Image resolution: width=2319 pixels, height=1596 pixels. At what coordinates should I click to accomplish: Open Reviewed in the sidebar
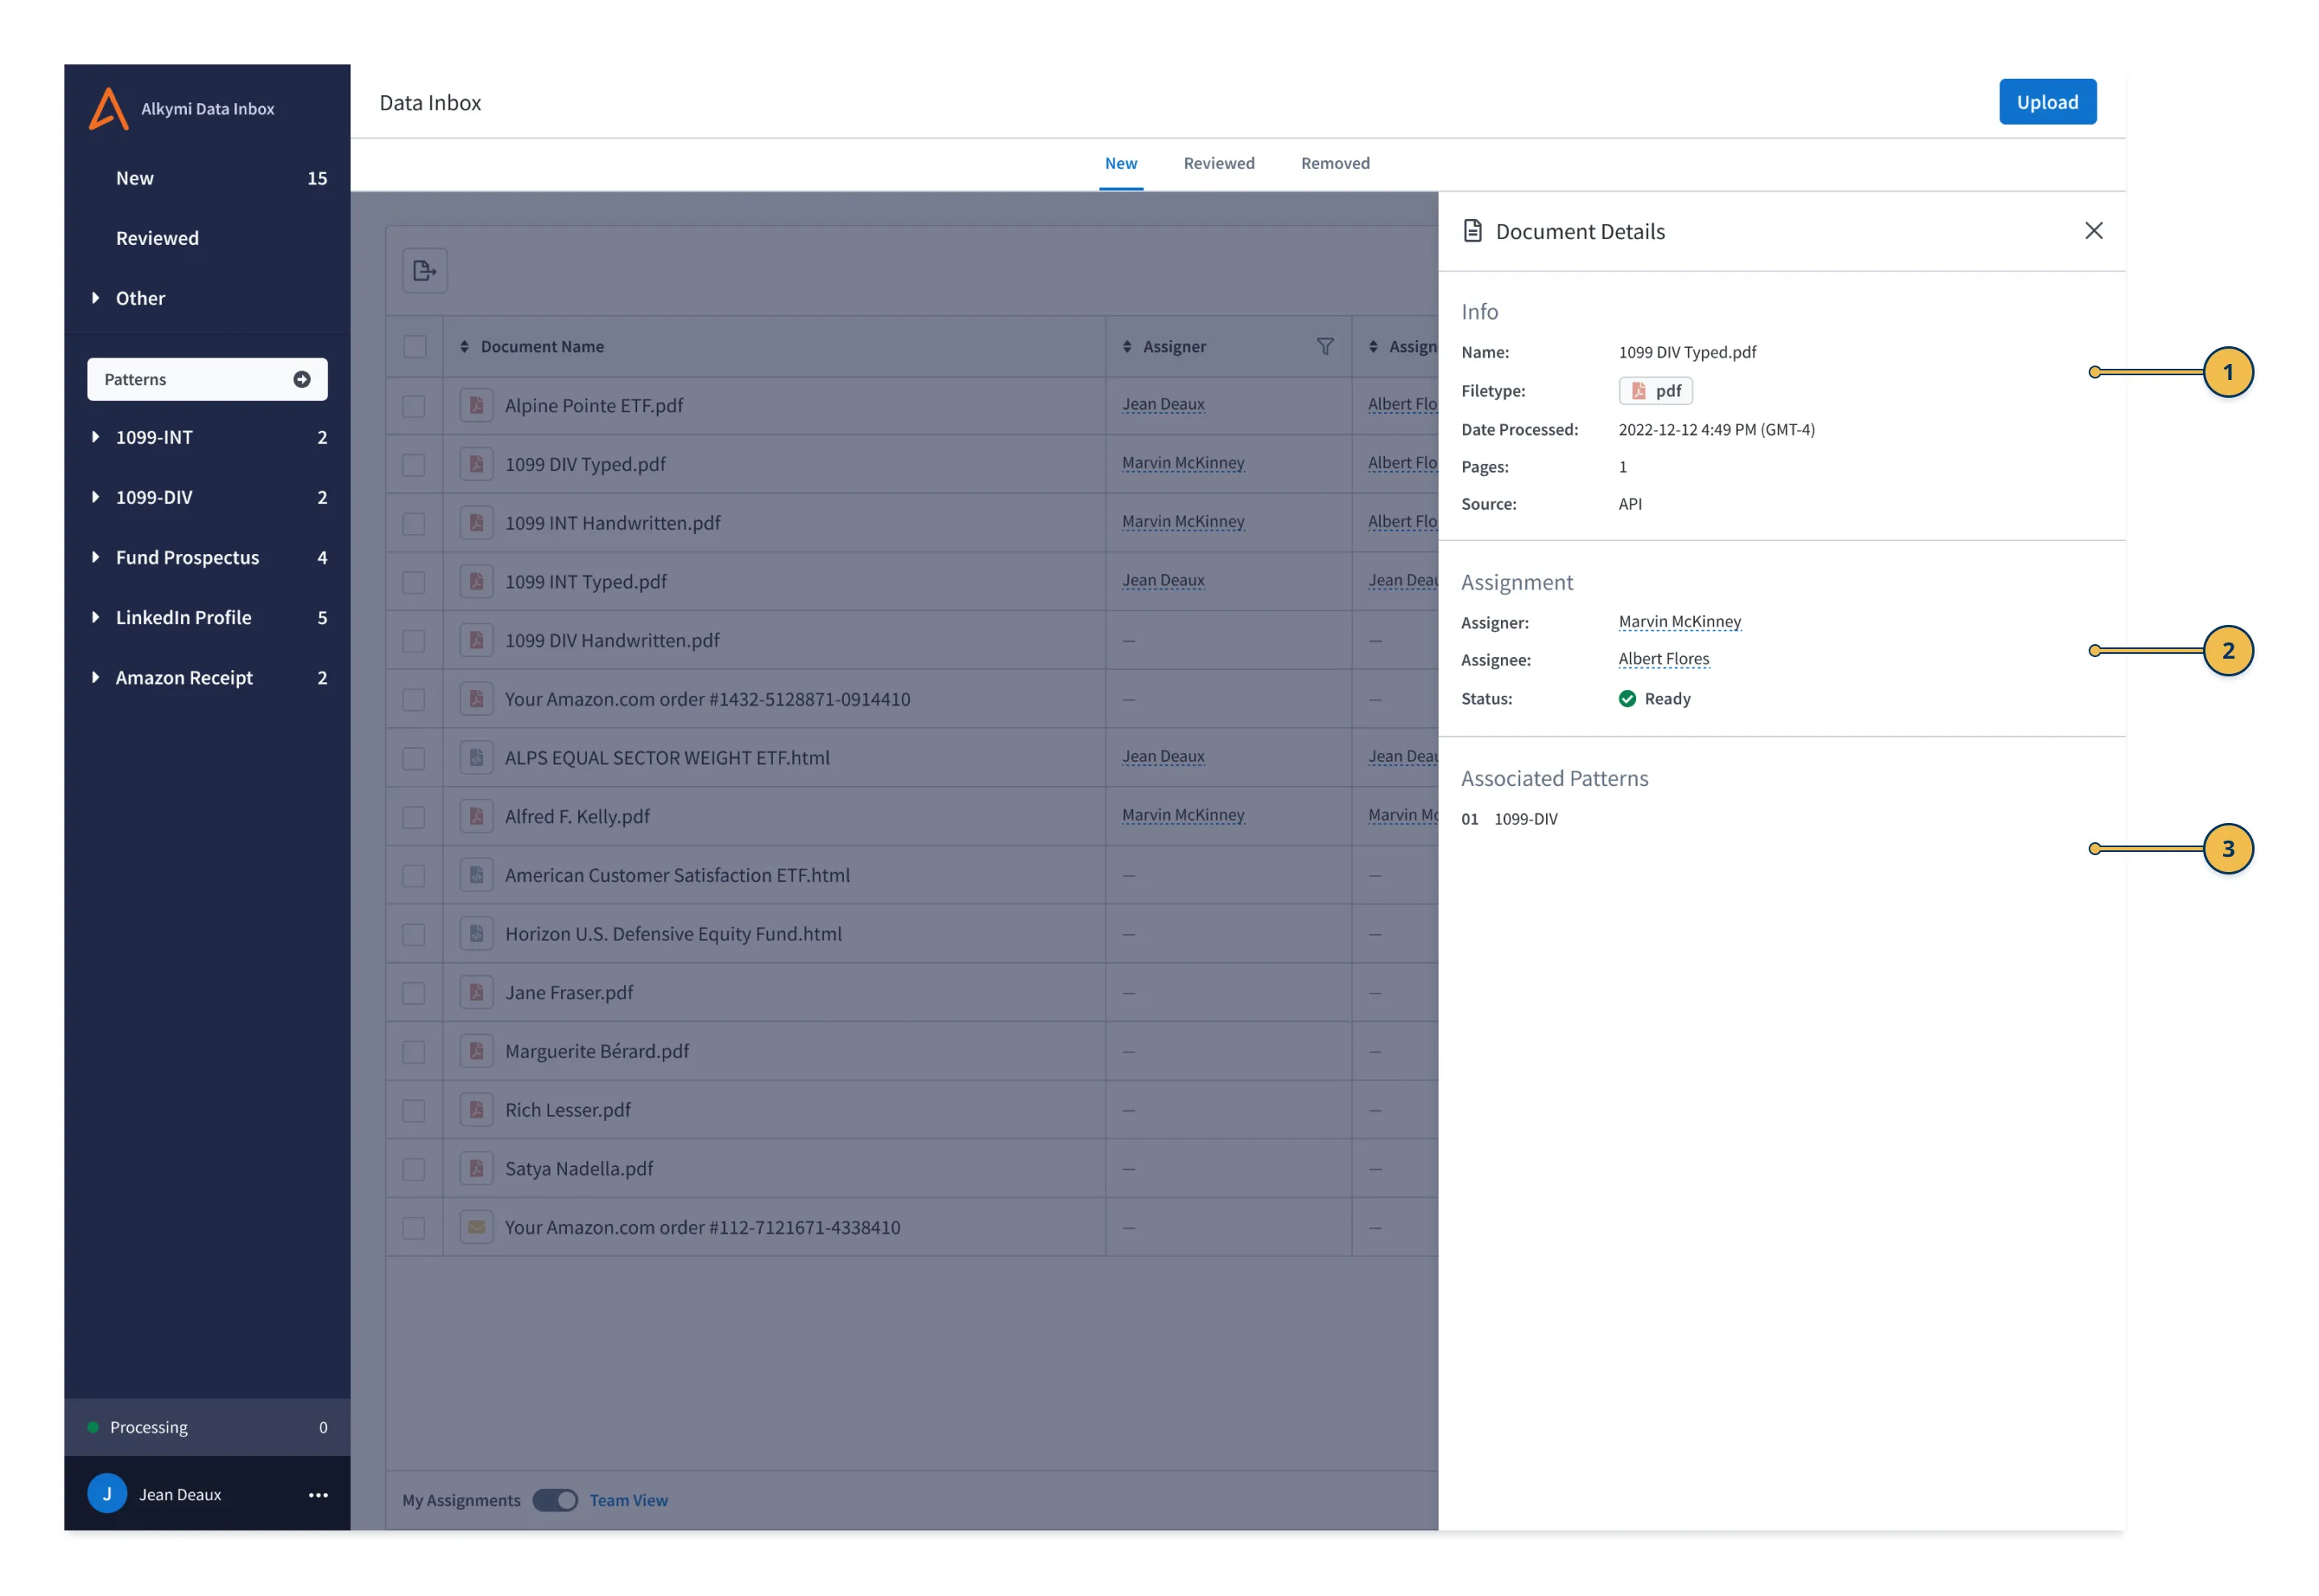click(x=207, y=238)
